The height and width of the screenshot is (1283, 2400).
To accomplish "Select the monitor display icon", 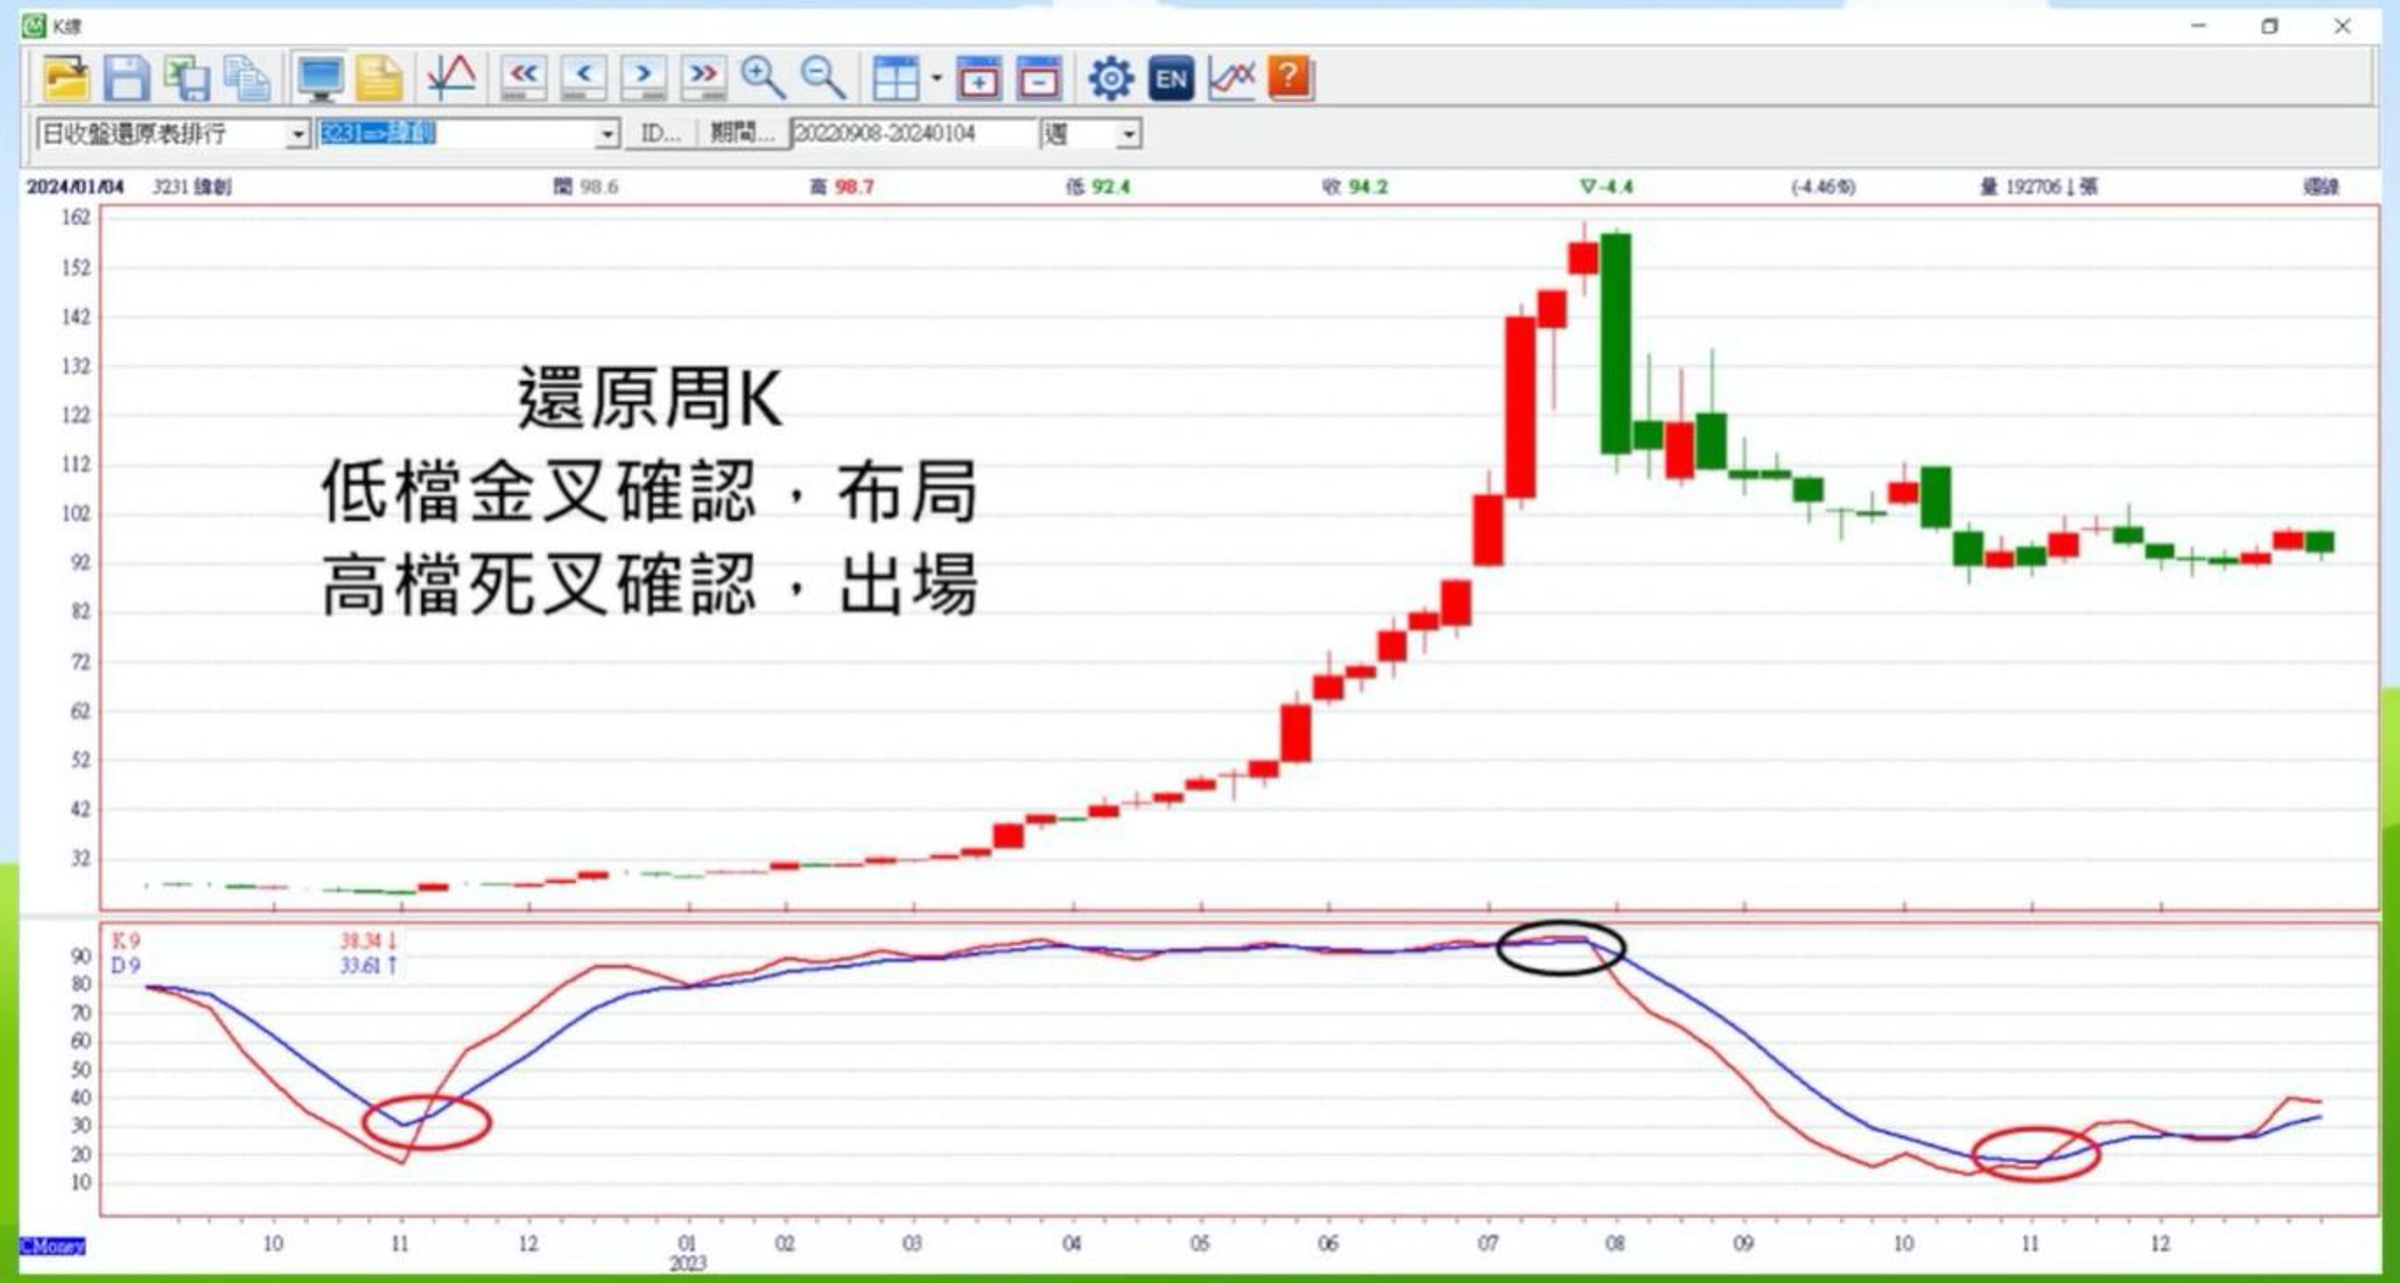I will pyautogui.click(x=321, y=78).
